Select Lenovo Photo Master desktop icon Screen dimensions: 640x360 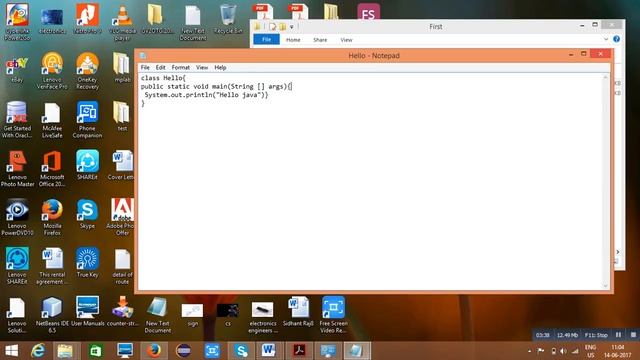tap(17, 168)
